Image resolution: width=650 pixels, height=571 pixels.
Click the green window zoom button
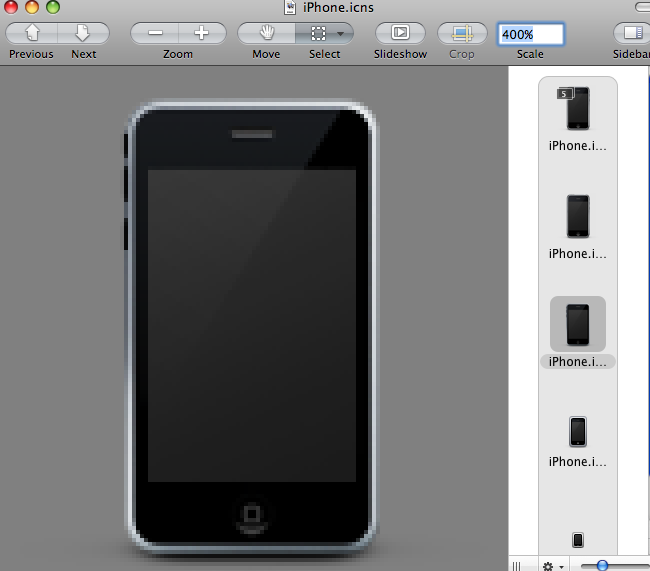53,7
